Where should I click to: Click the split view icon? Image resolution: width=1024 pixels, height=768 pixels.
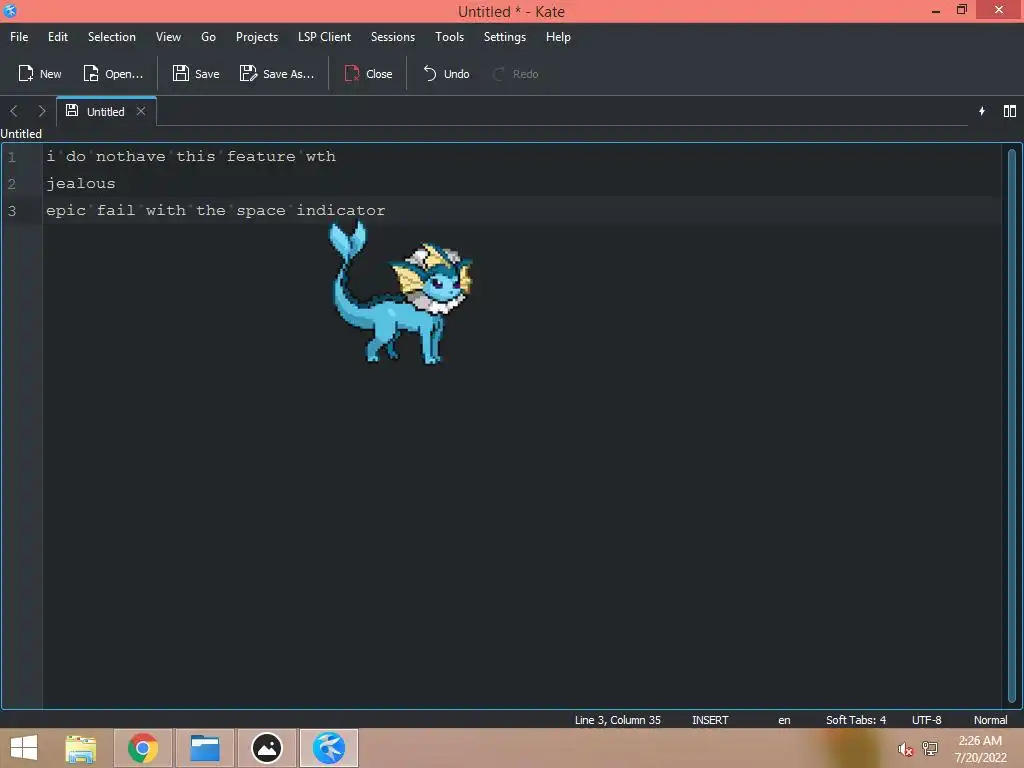coord(1010,111)
